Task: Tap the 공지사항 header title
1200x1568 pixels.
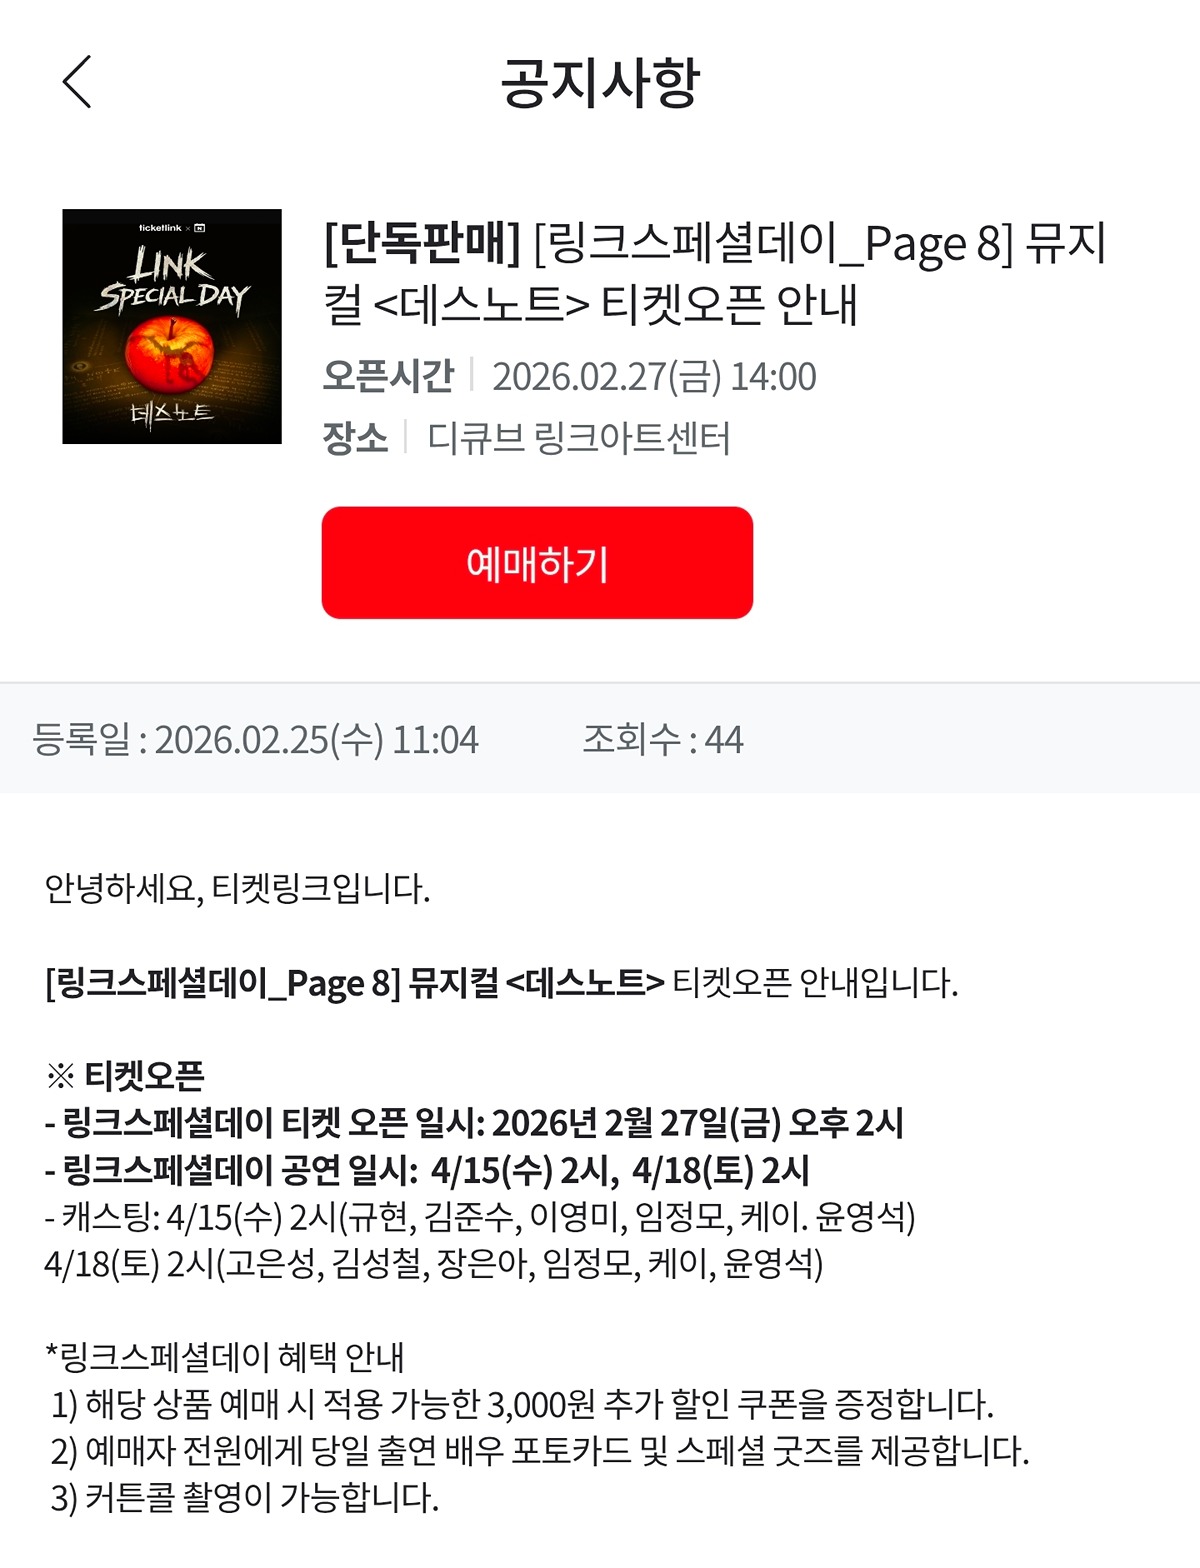Action: (600, 82)
